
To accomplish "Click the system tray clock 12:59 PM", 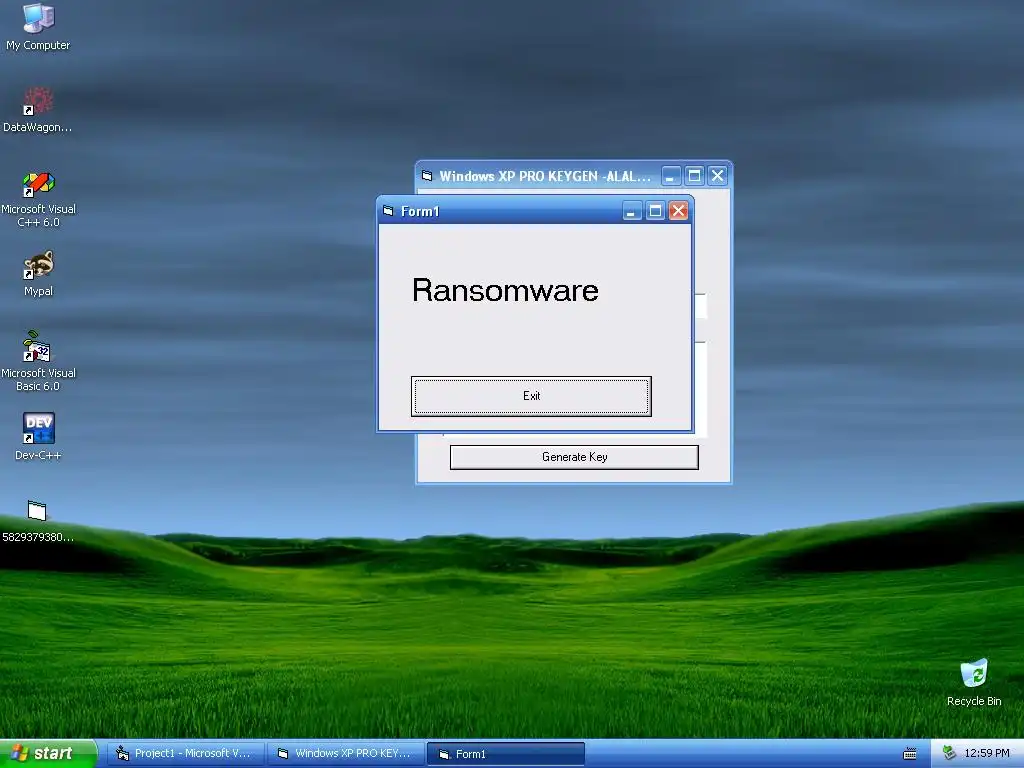I will (987, 754).
